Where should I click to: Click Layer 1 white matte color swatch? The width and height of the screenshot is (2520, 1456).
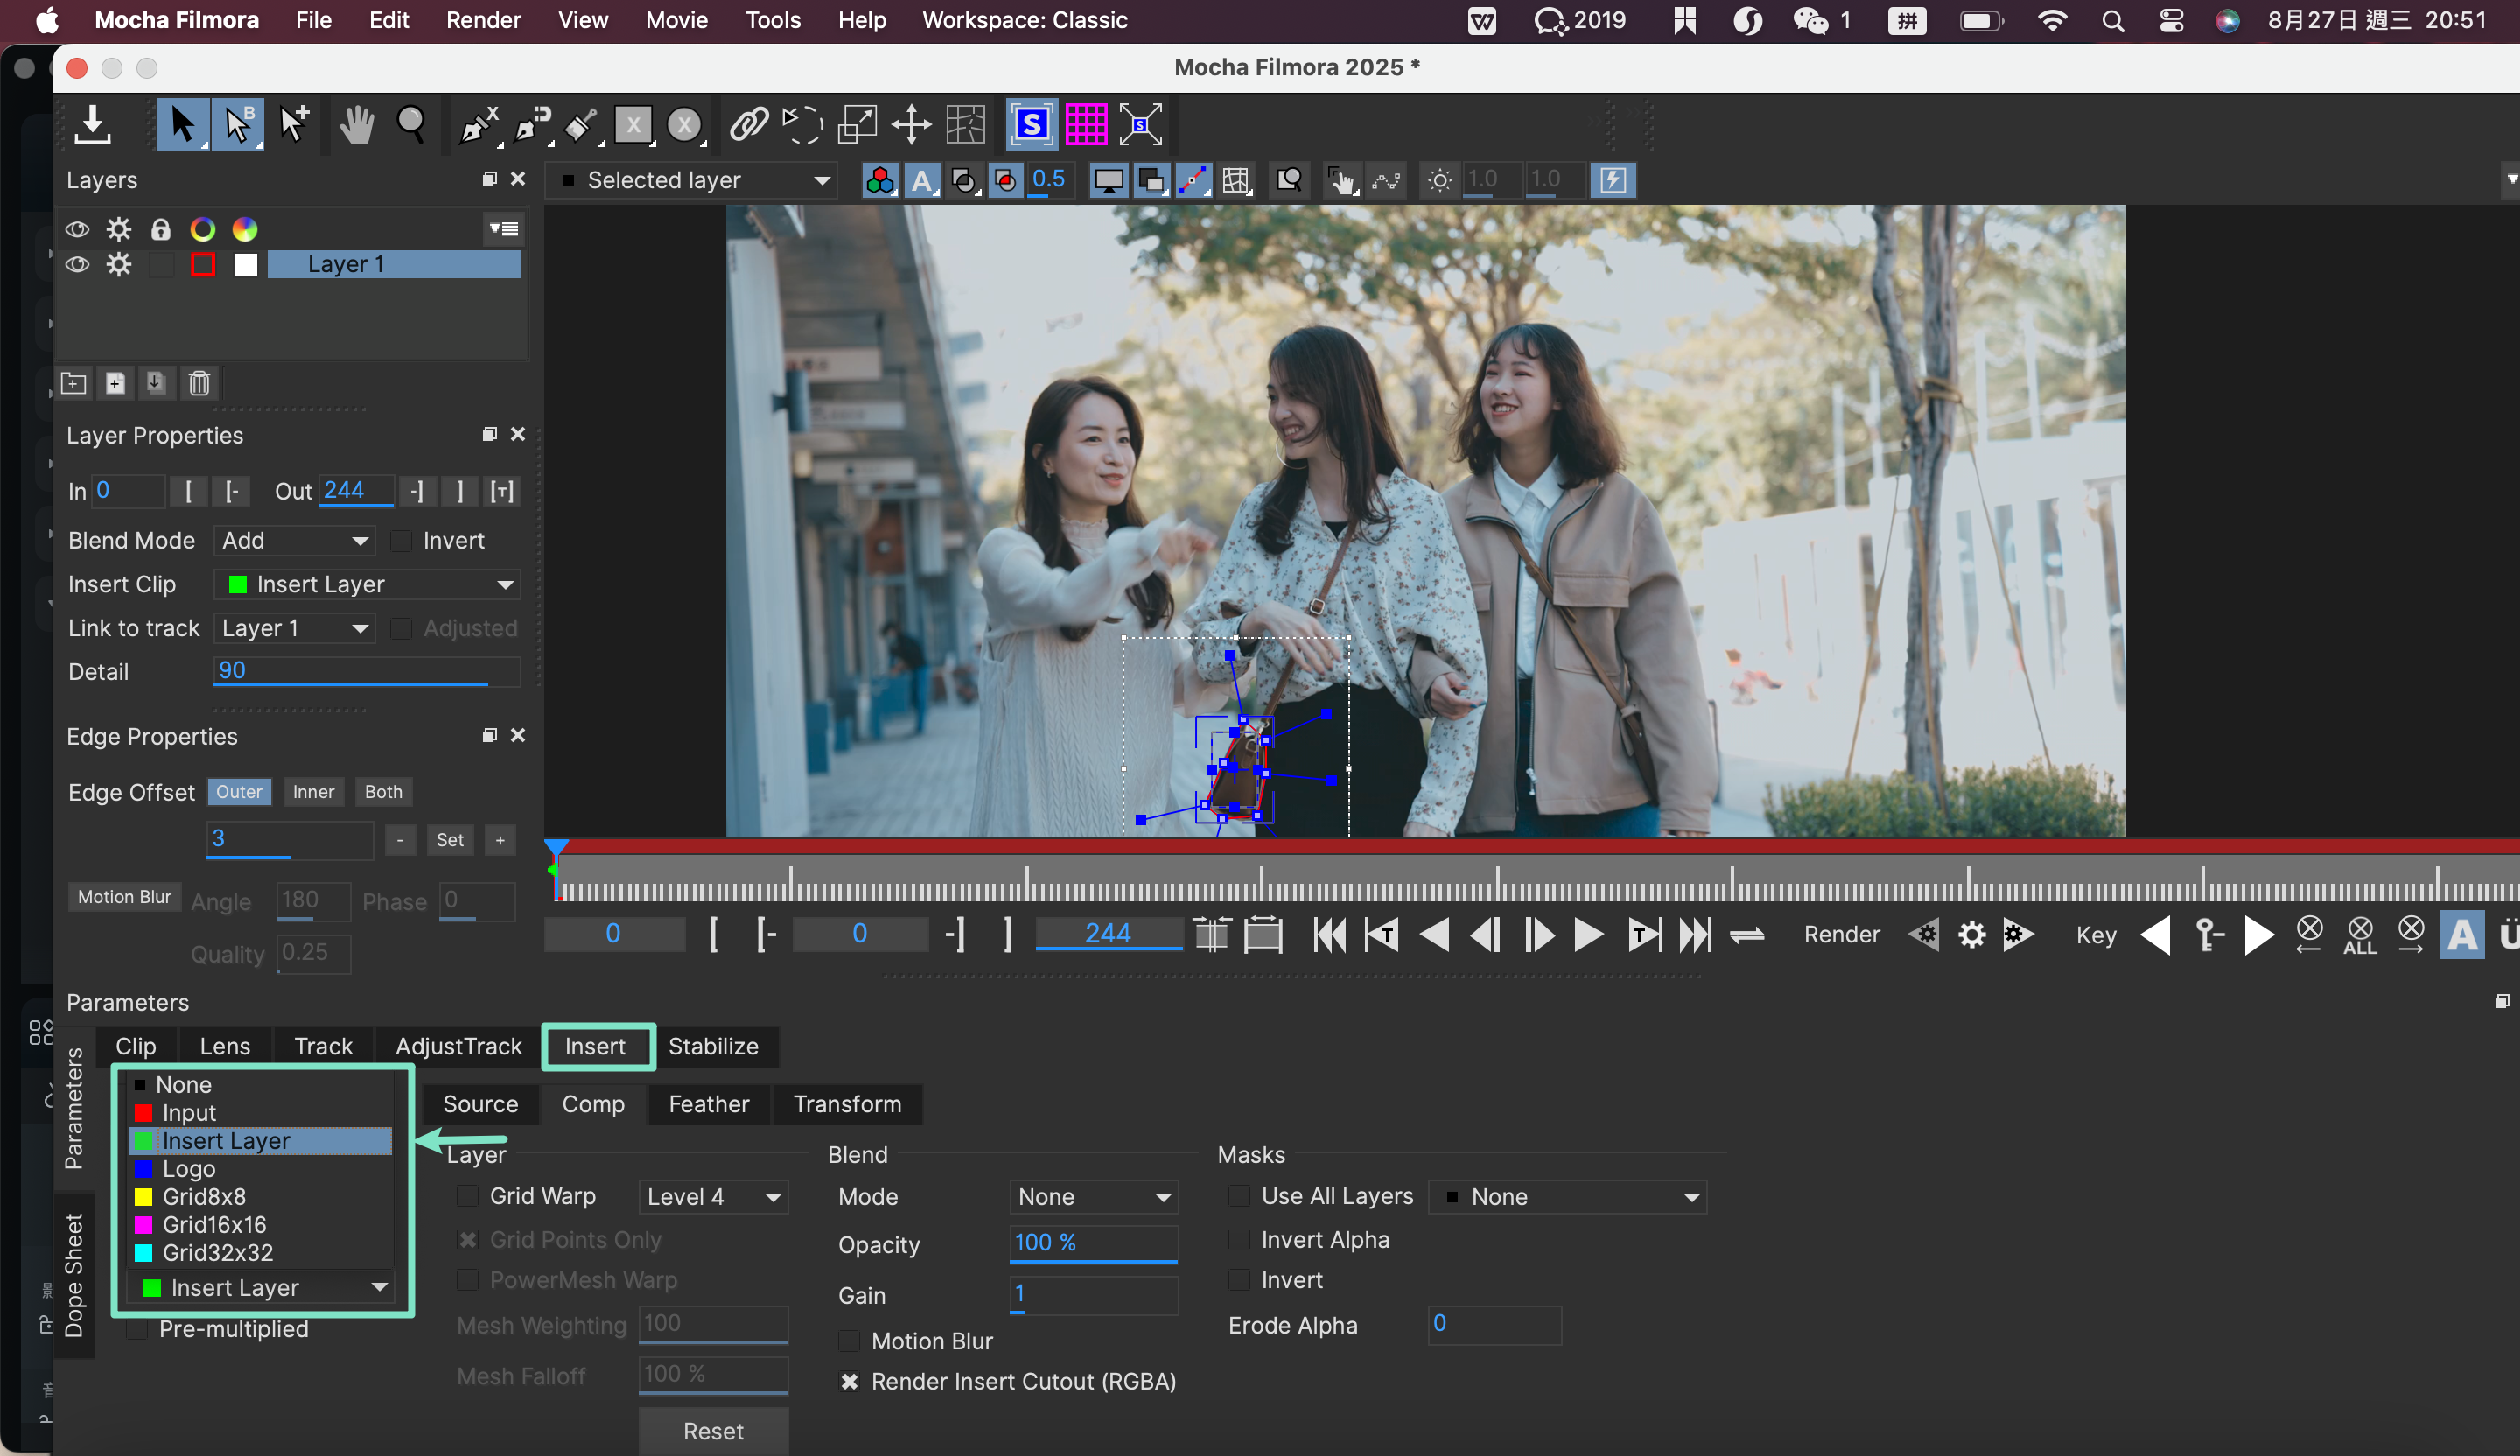click(x=245, y=264)
